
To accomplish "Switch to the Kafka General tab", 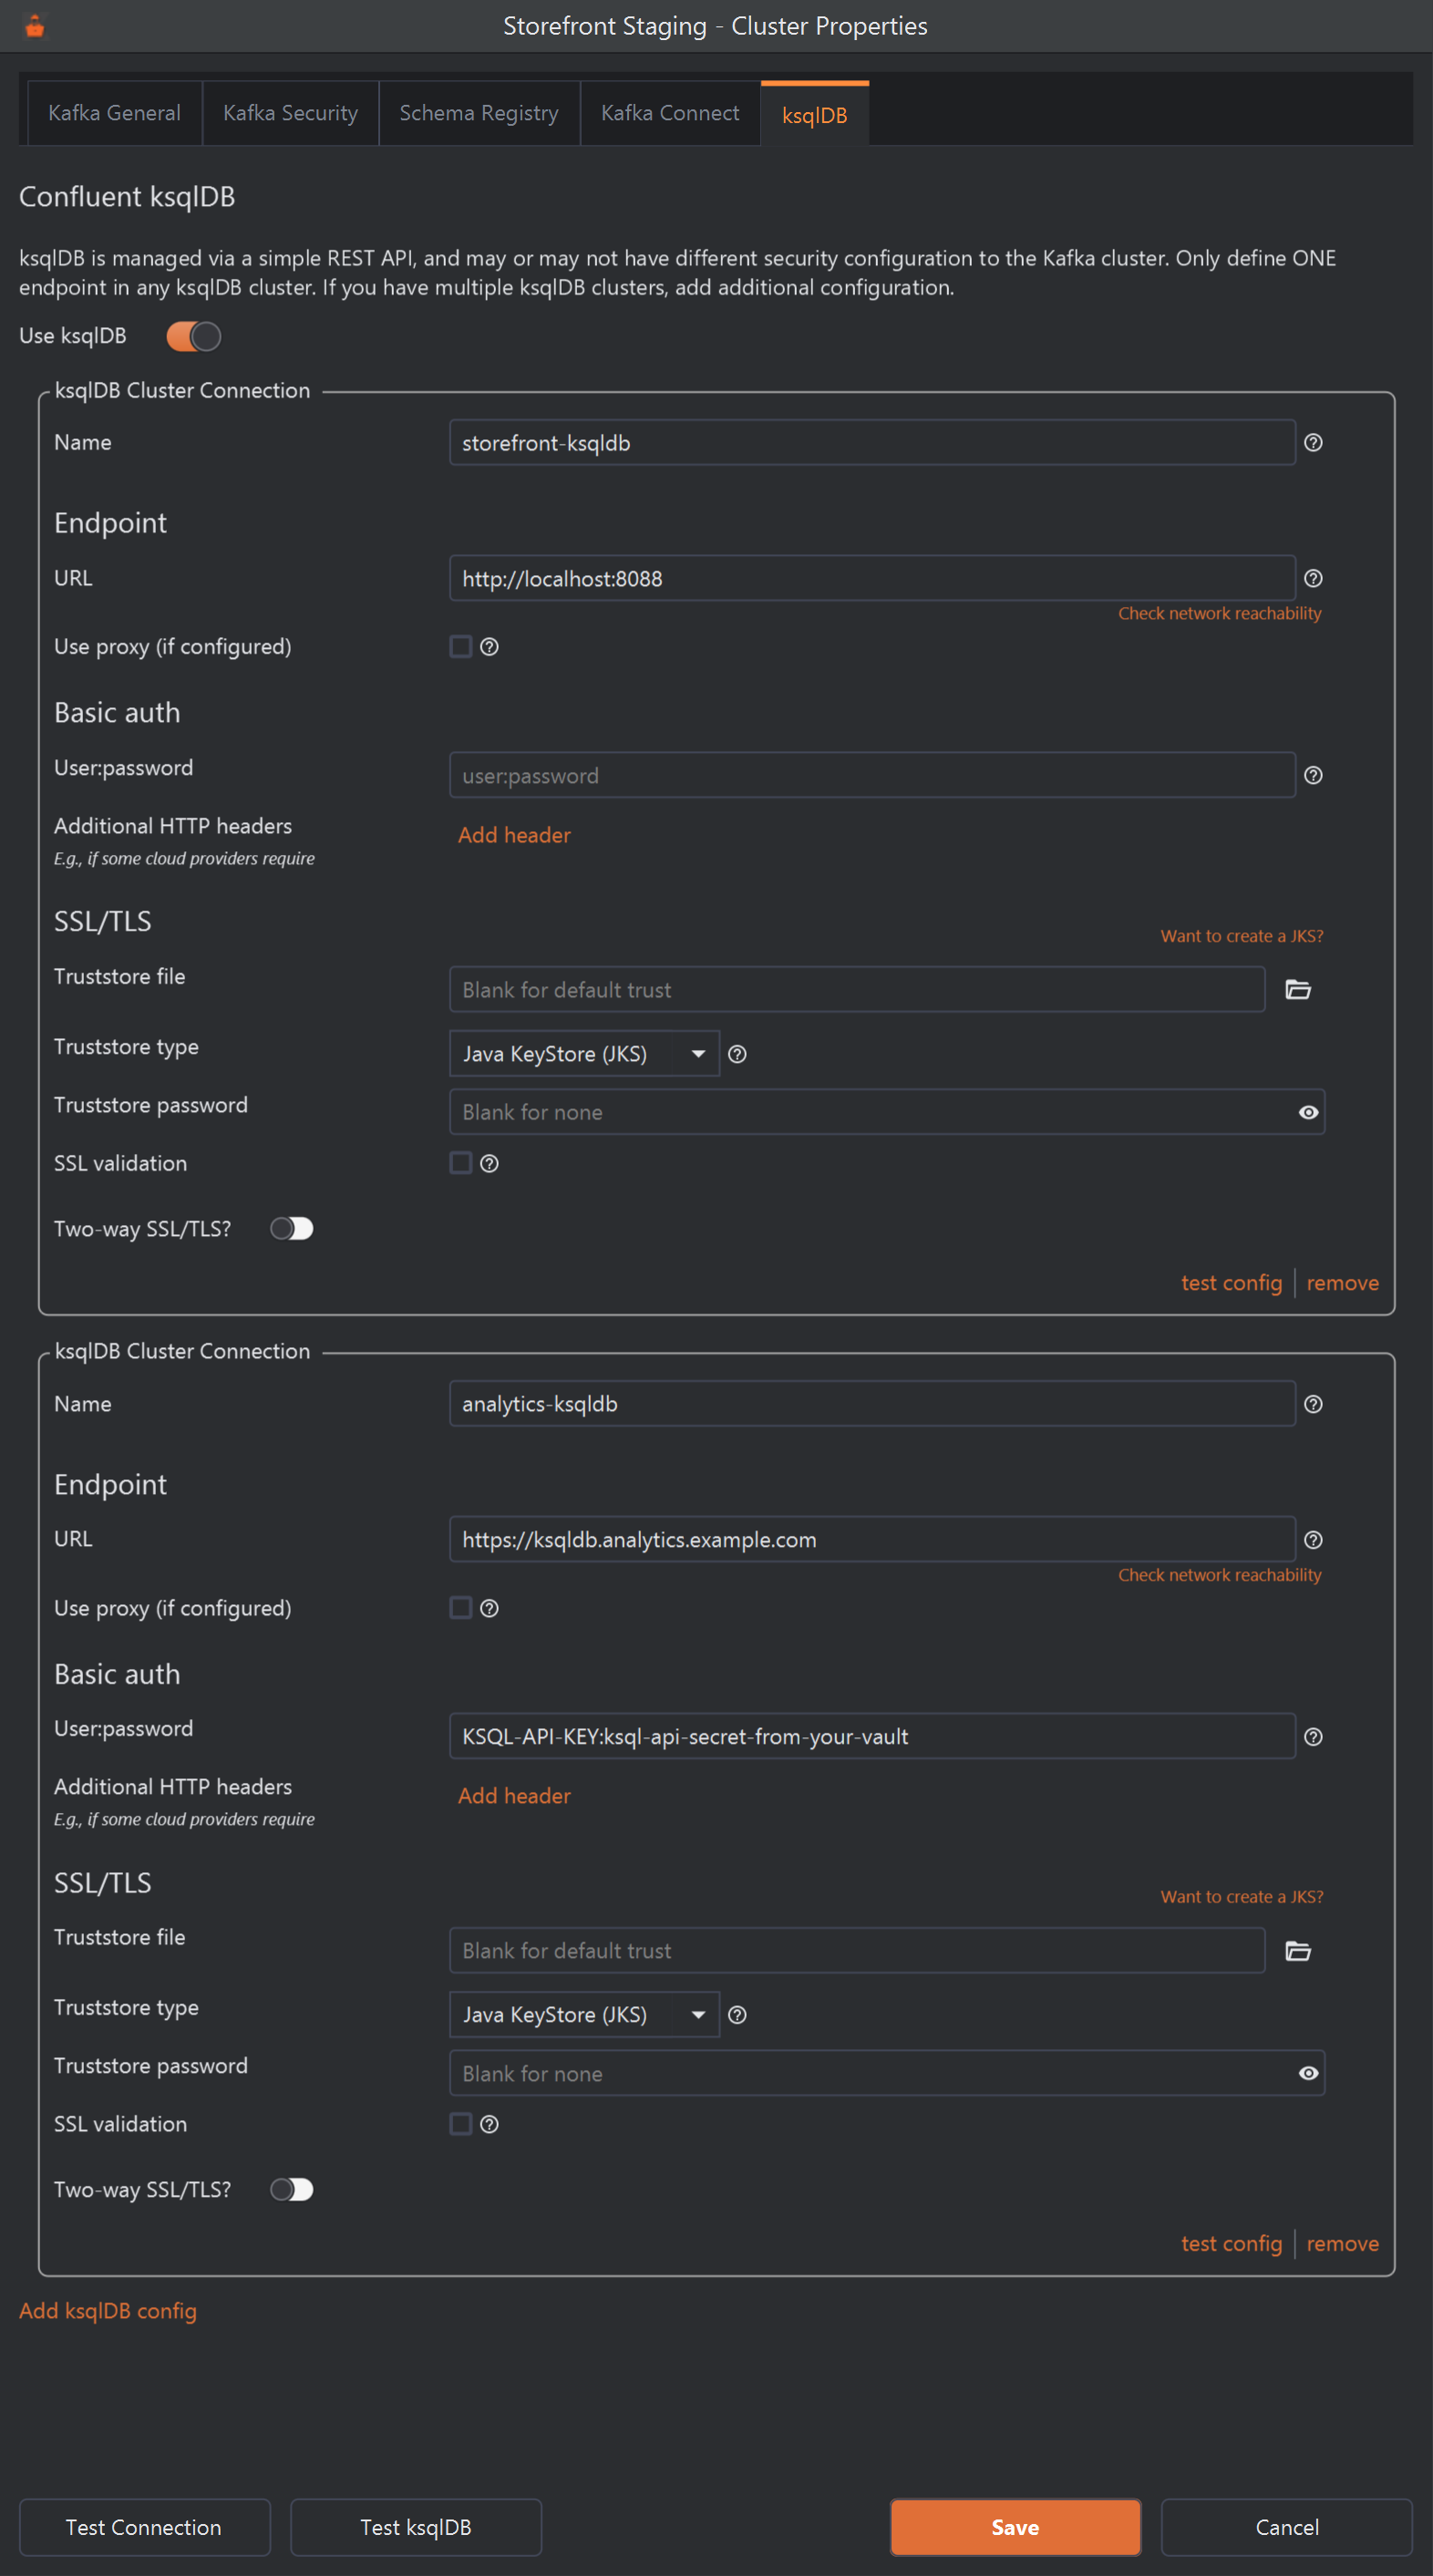I will coord(114,113).
